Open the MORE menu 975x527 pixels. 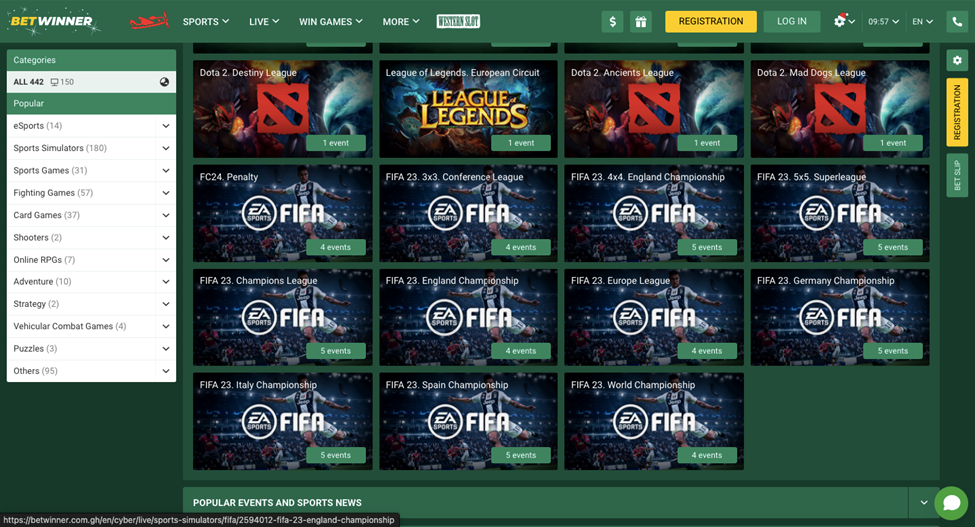(401, 22)
